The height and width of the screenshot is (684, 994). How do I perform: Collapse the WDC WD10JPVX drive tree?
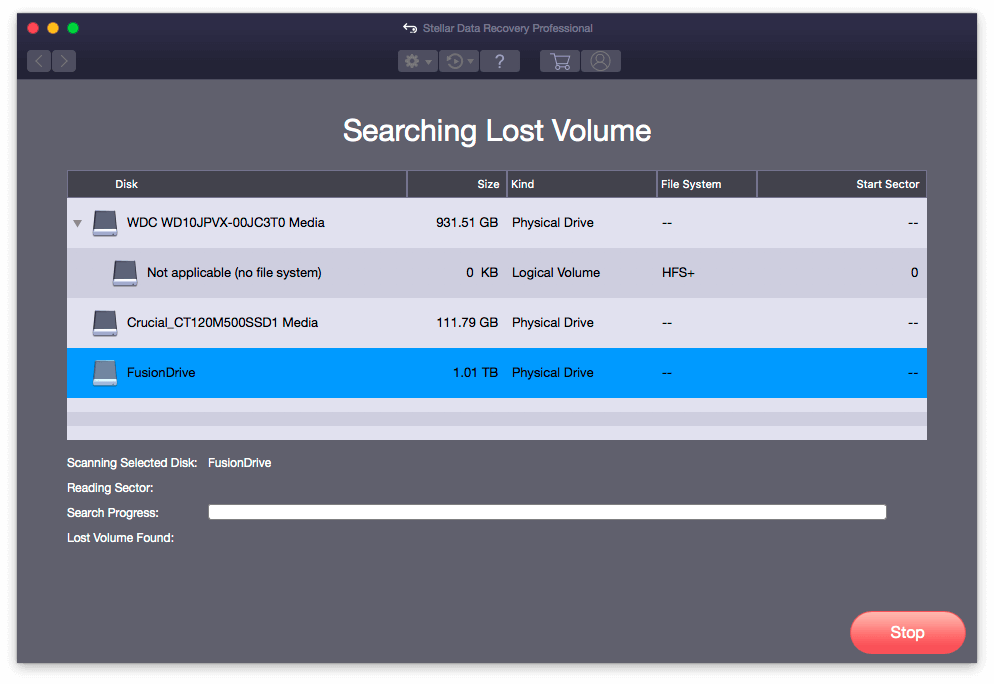[x=78, y=223]
